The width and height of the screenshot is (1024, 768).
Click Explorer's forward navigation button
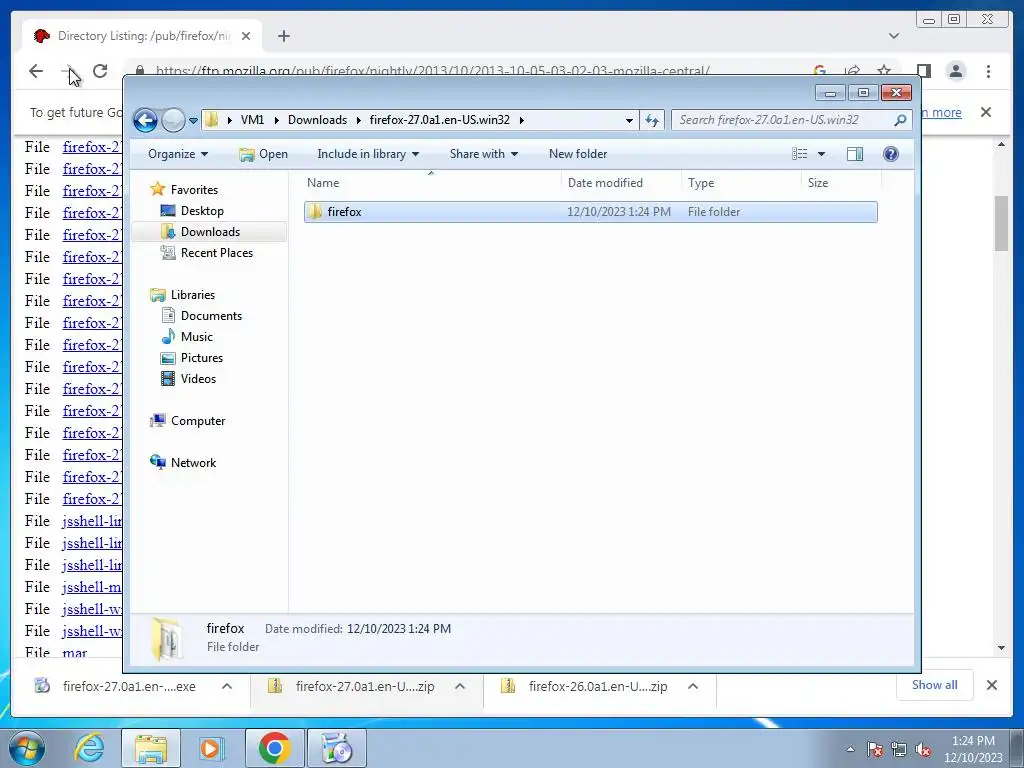[173, 120]
